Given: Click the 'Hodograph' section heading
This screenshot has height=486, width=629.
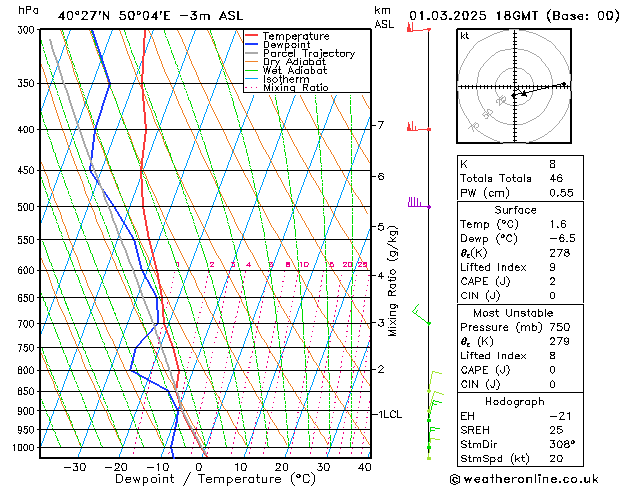Looking at the screenshot, I should pyautogui.click(x=515, y=402).
